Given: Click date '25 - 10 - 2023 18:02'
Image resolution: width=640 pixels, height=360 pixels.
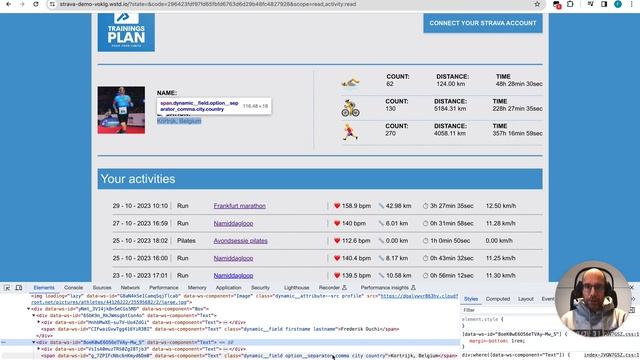Looking at the screenshot, I should [x=140, y=241].
